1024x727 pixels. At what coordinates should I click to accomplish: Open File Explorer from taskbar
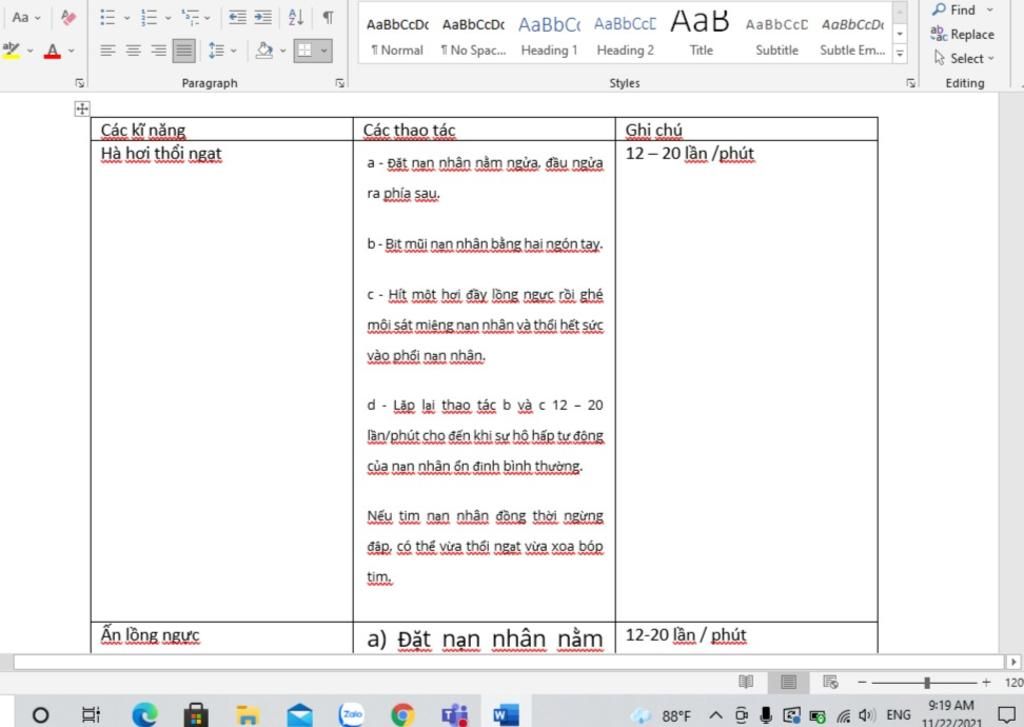click(x=248, y=715)
